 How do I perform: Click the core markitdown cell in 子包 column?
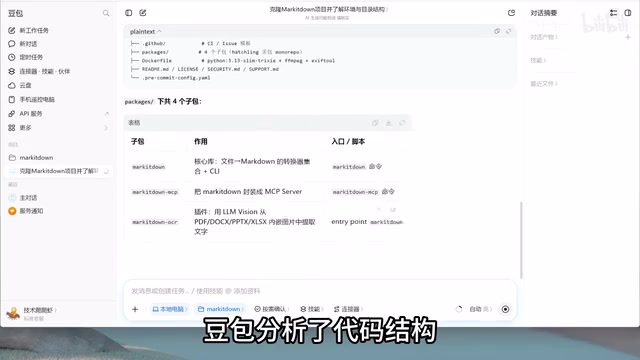click(x=149, y=167)
